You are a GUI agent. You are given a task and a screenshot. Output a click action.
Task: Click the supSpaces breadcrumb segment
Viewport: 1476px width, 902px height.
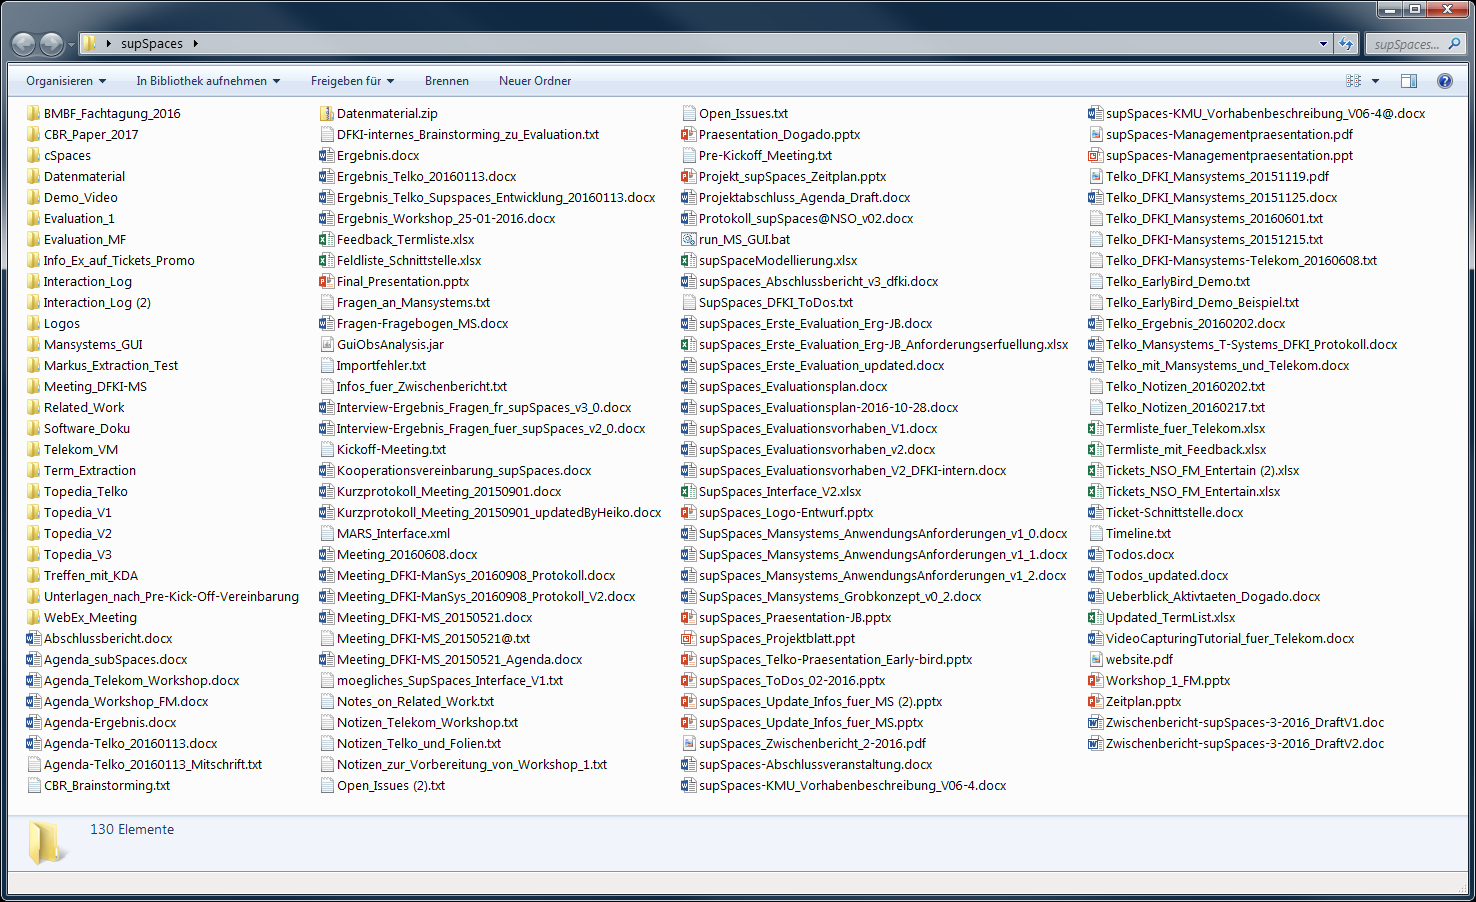pos(152,44)
